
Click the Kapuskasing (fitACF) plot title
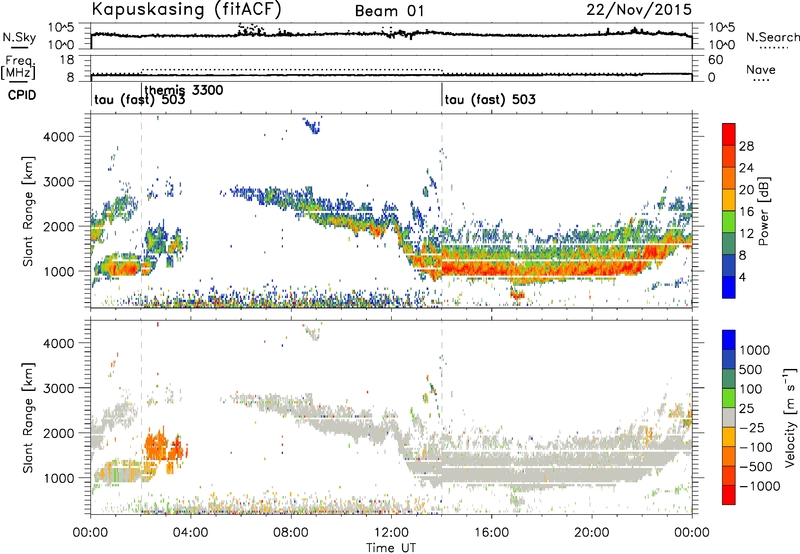pyautogui.click(x=186, y=9)
